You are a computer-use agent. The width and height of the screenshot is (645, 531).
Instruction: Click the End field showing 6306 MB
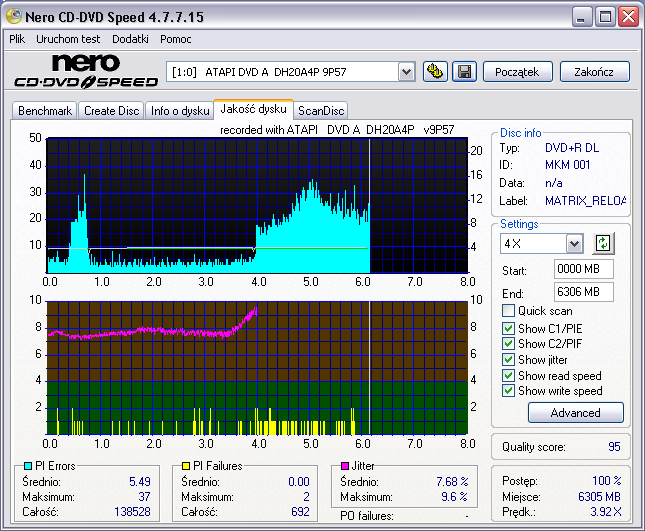point(584,292)
